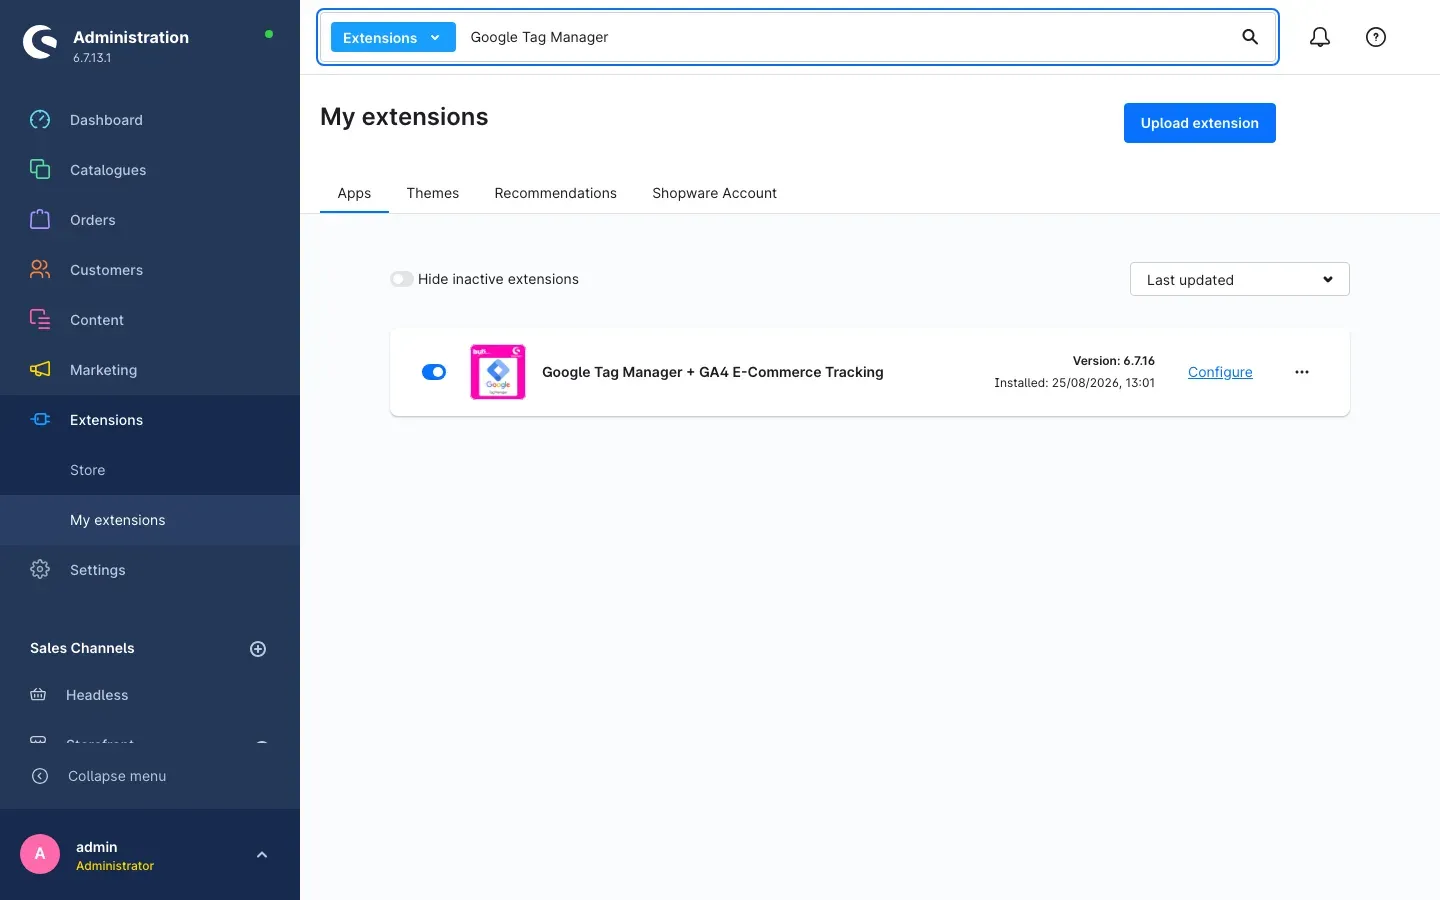Screen dimensions: 1440x900
Task: Click the Extensions plug icon
Action: coord(40,420)
